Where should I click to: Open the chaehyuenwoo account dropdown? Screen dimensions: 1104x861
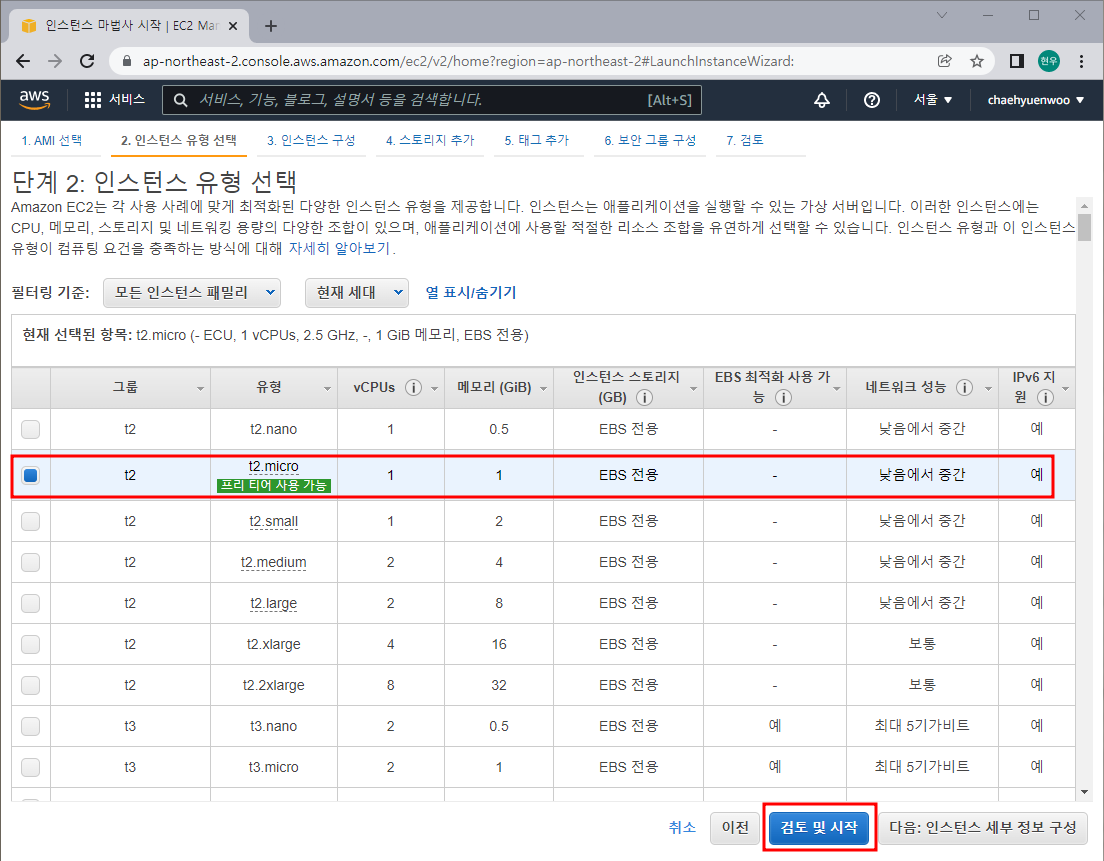(1036, 100)
